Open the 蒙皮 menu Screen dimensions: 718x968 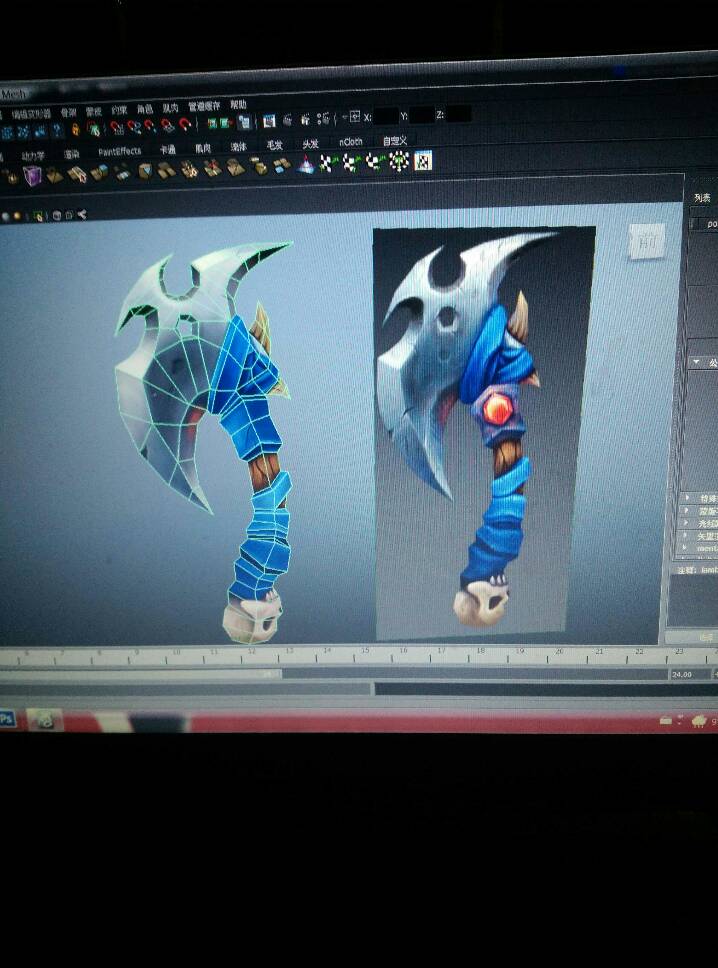coord(94,111)
